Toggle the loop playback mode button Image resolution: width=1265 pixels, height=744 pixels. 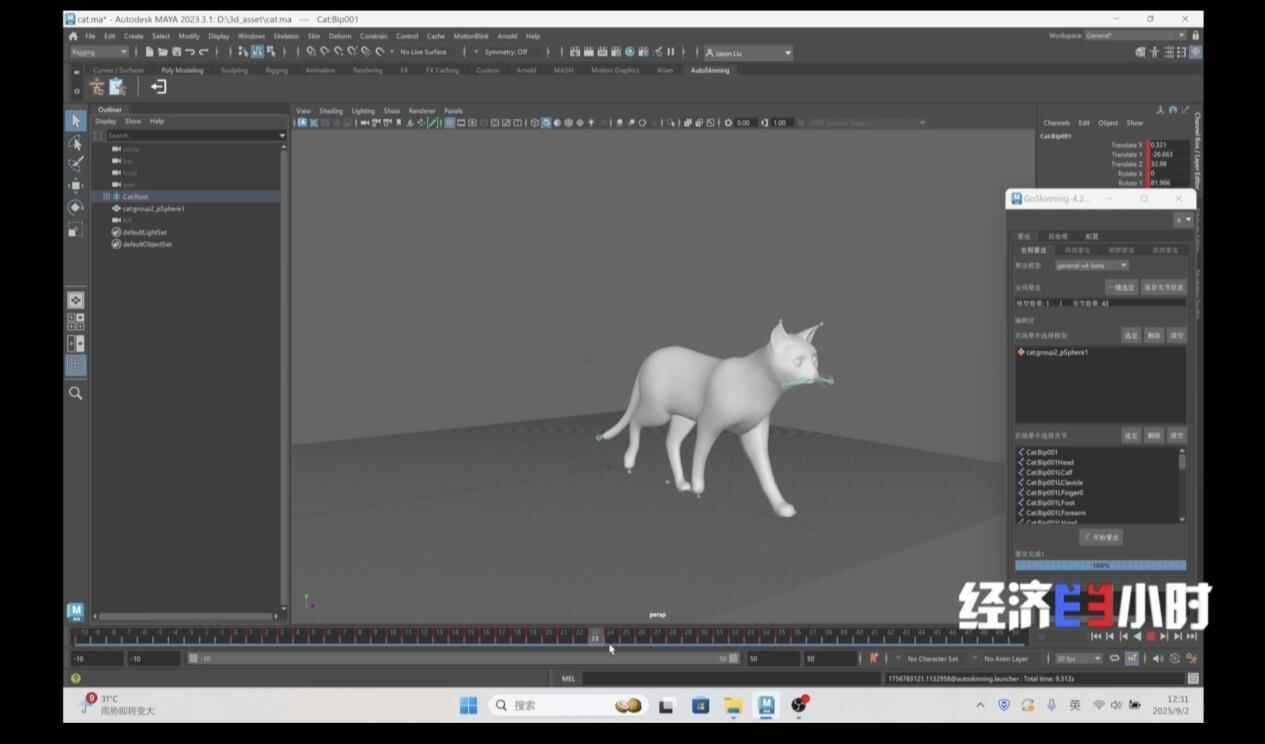point(1114,659)
